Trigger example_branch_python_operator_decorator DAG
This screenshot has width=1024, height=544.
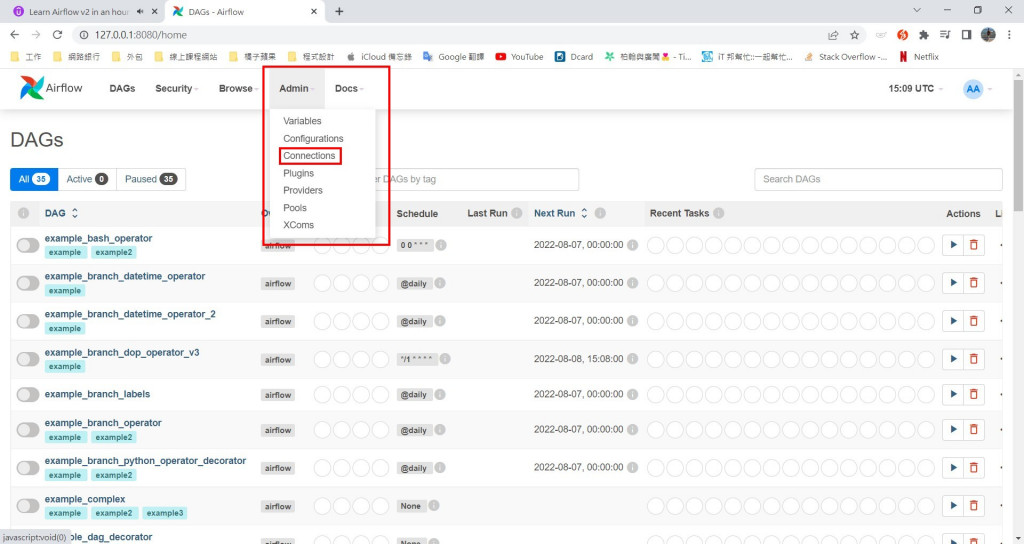953,467
